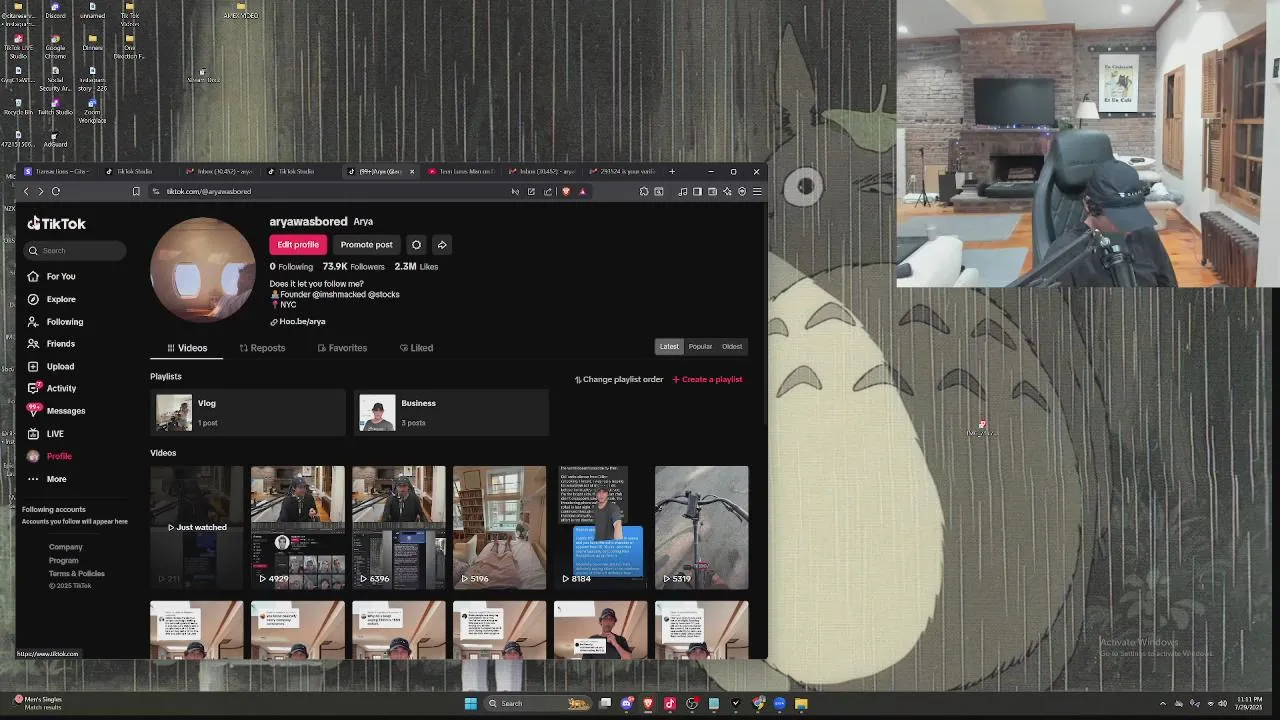The width and height of the screenshot is (1280, 720).
Task: Switch to the Liked tab
Action: pyautogui.click(x=416, y=348)
